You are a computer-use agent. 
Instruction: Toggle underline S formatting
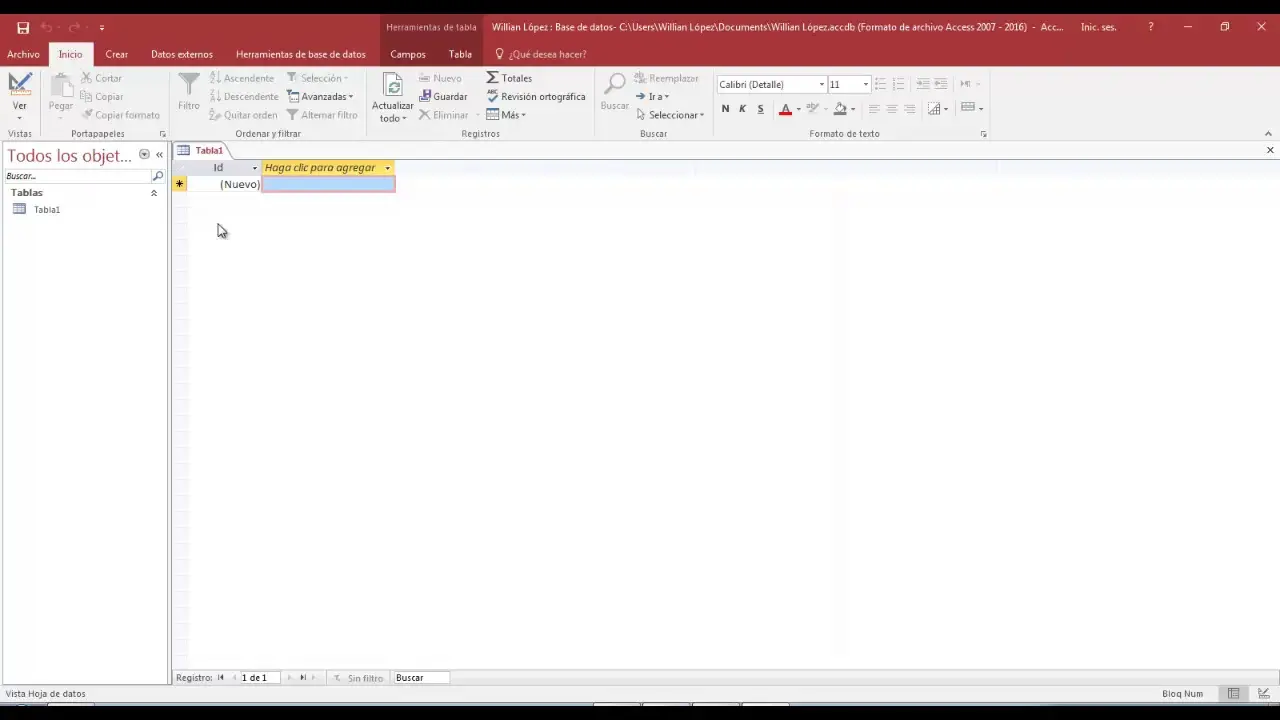point(760,109)
